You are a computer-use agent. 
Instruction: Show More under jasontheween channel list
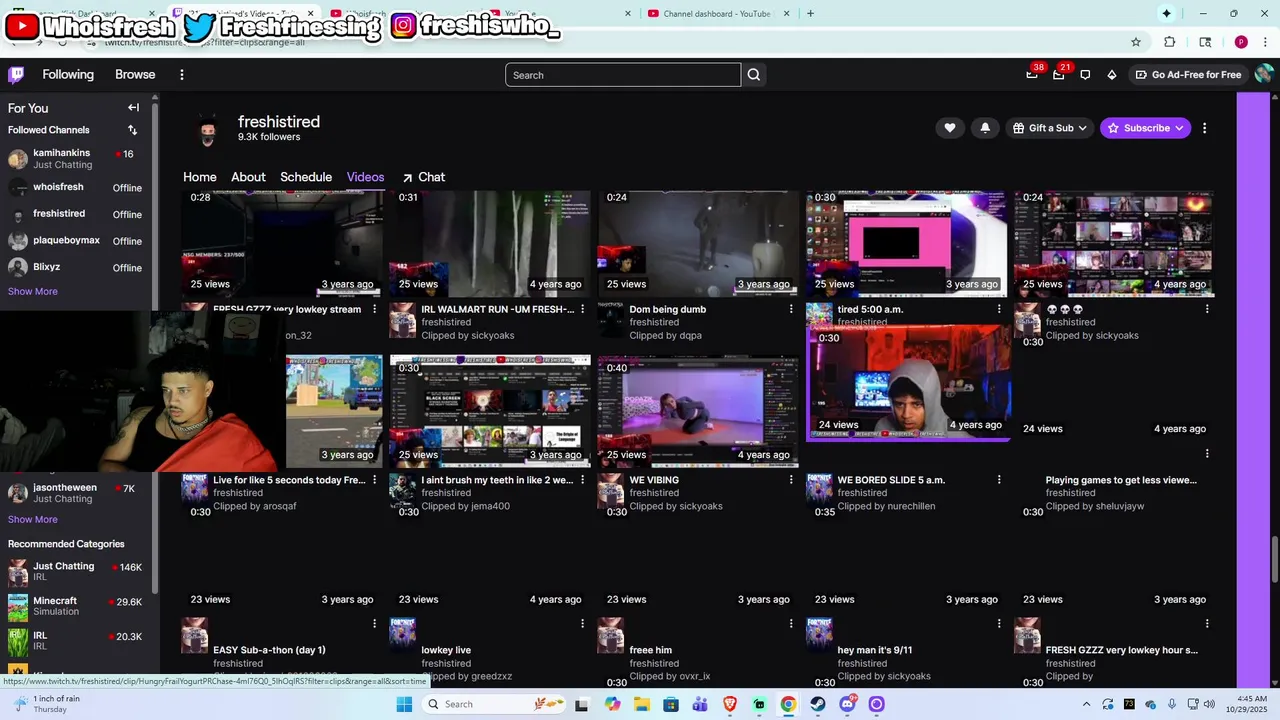click(x=33, y=519)
